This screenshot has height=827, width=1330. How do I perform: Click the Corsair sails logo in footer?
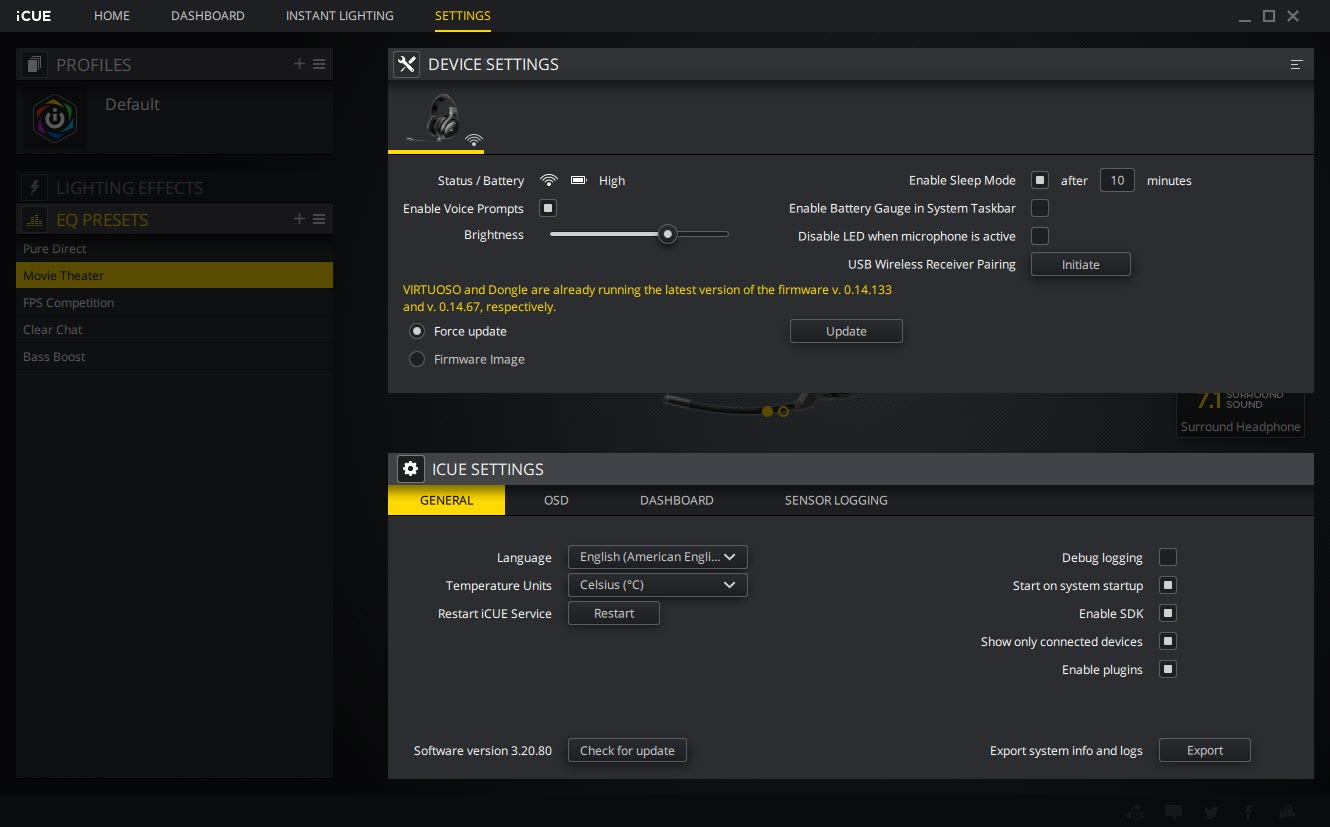(x=1288, y=812)
